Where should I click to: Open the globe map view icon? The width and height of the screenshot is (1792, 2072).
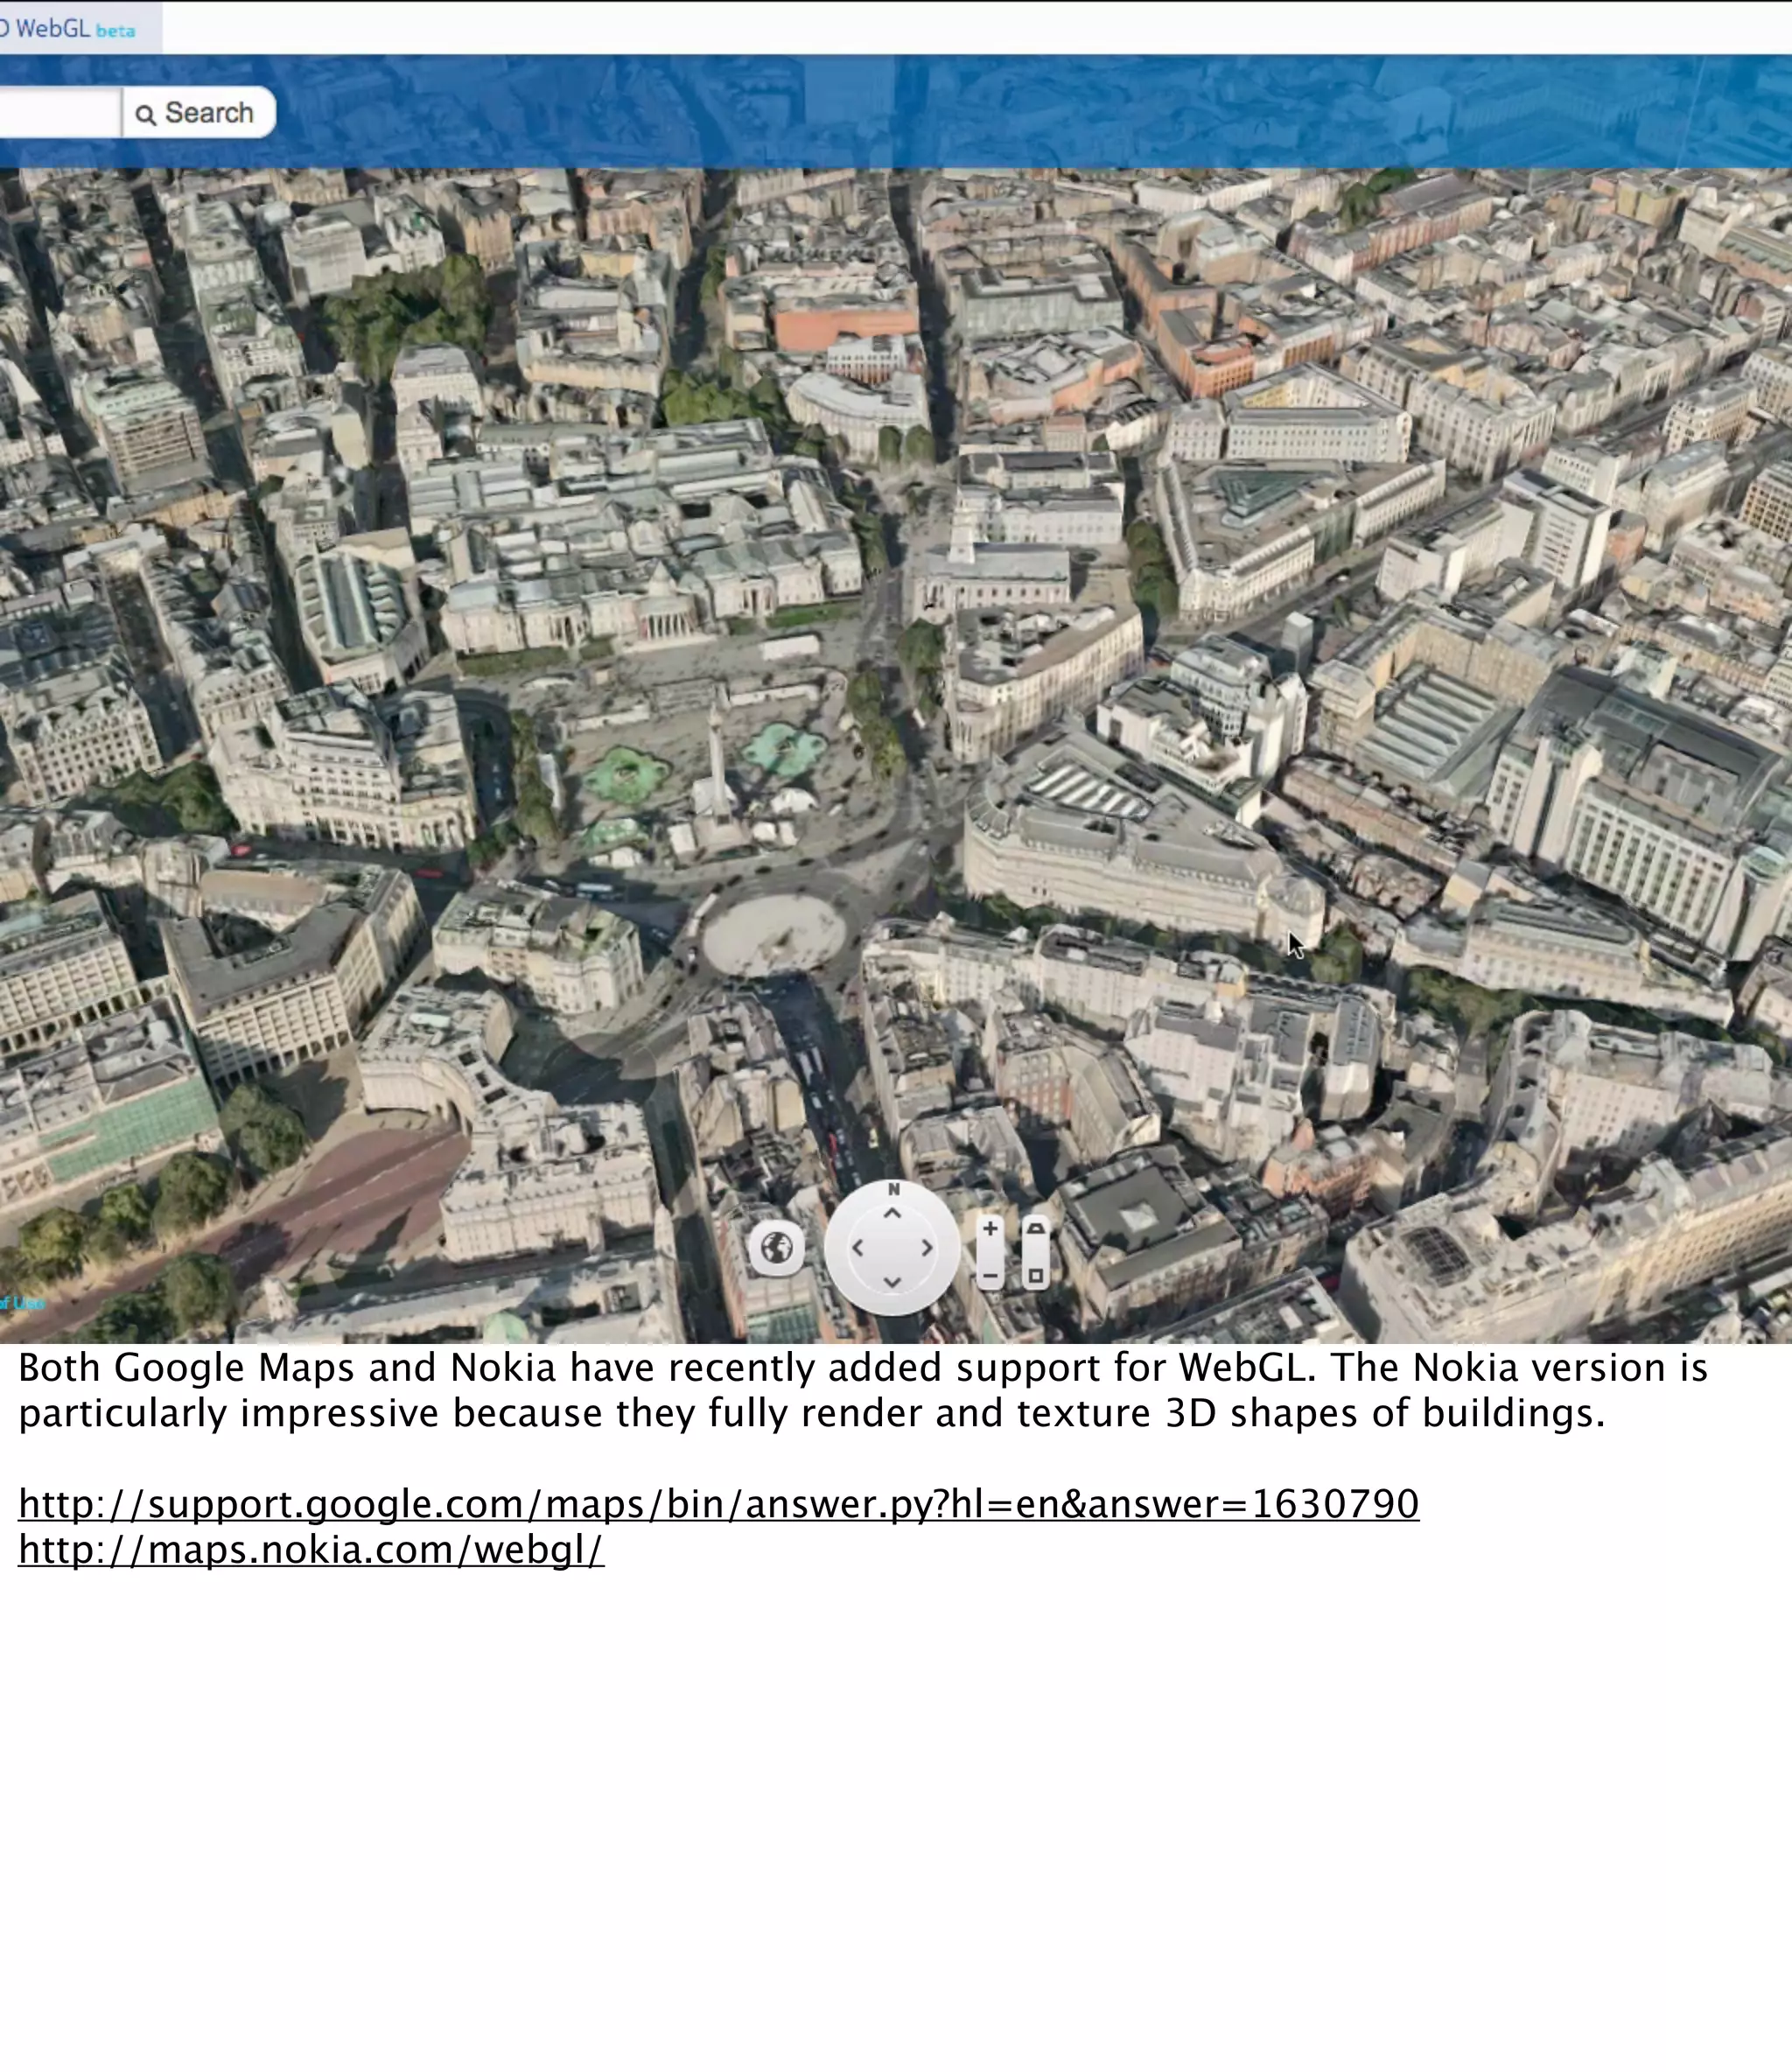(776, 1247)
